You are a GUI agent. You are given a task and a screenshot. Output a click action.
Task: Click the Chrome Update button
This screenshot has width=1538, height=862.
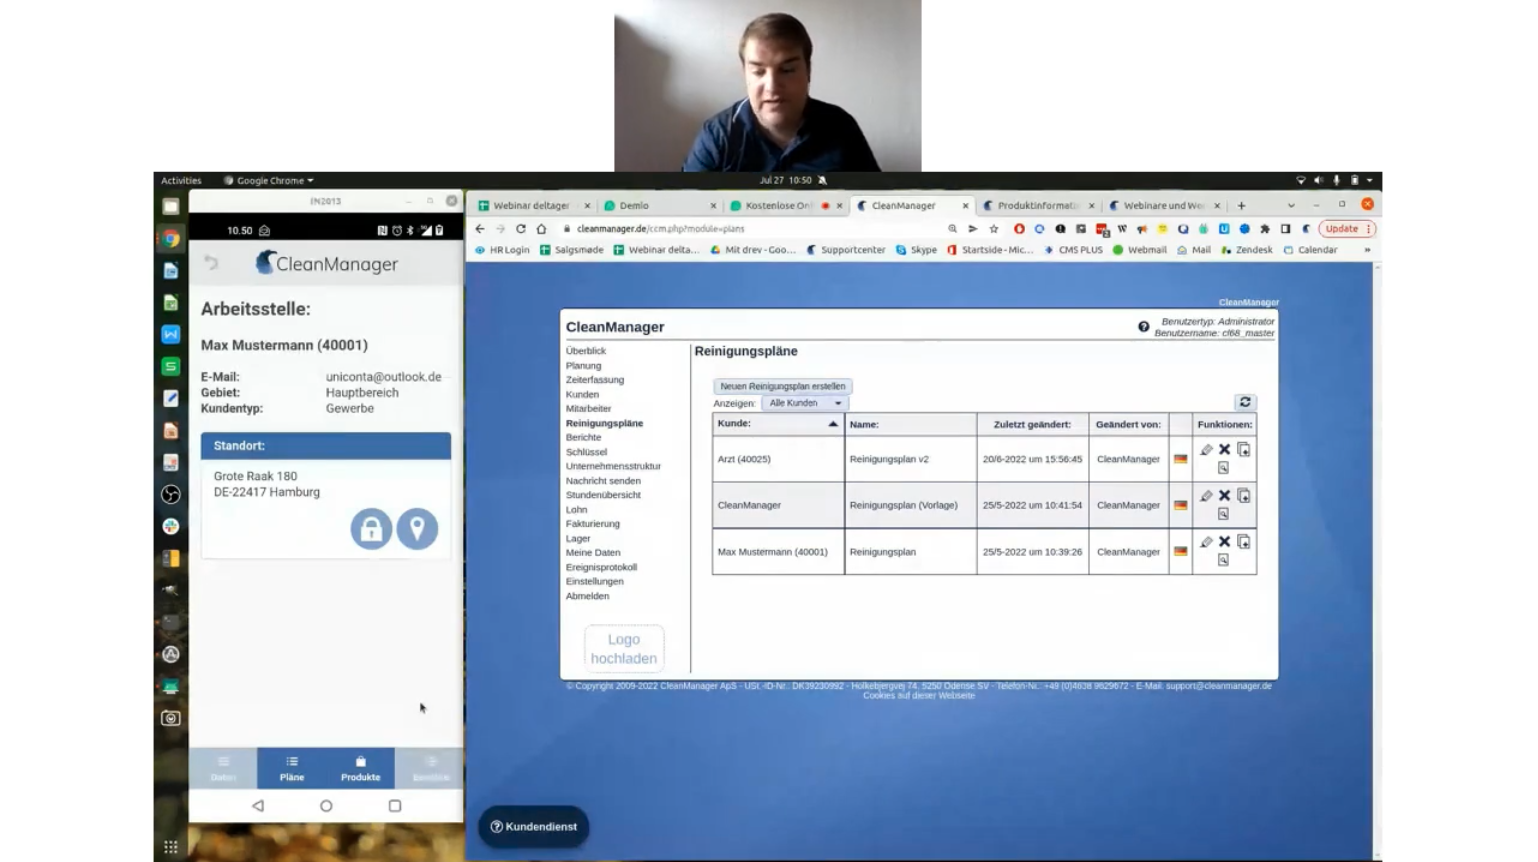click(1347, 229)
